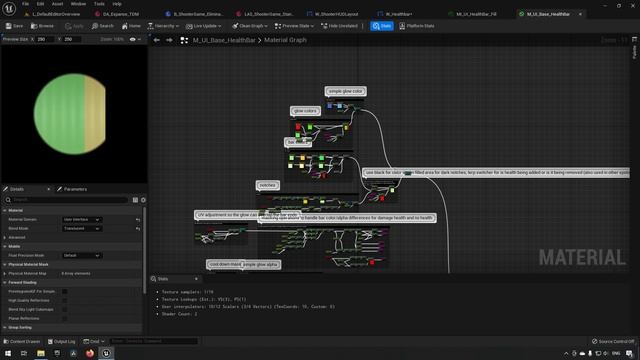Image resolution: width=640 pixels, height=360 pixels.
Task: Open the Hierarchy dropdown
Action: pos(163,26)
